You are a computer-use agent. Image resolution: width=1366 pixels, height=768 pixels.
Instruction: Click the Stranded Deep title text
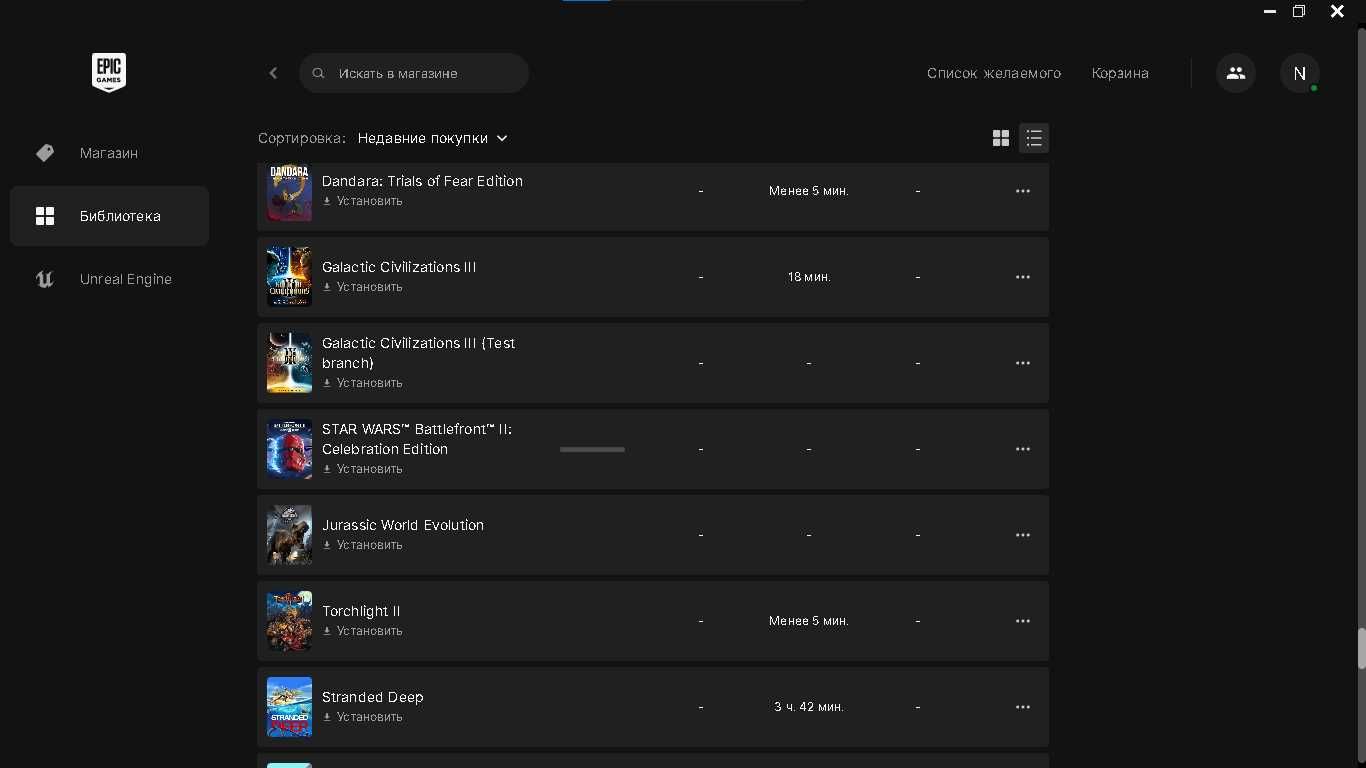tap(373, 697)
